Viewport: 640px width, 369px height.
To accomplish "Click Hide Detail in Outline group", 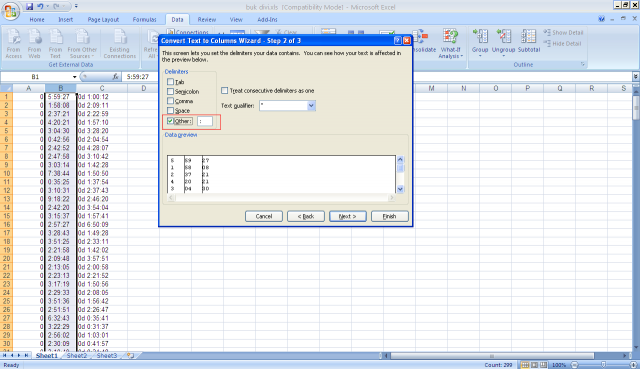I will pos(562,43).
